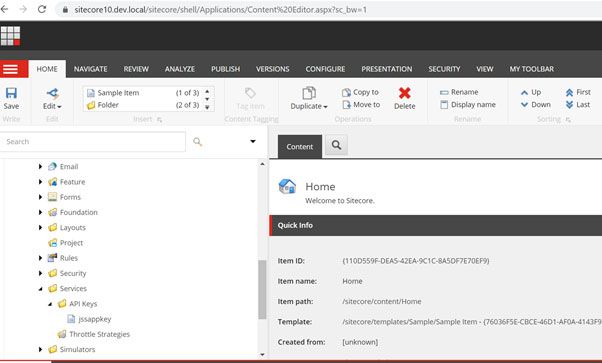602x363 pixels.
Task: Expand the Foundation tree node
Action: click(40, 212)
